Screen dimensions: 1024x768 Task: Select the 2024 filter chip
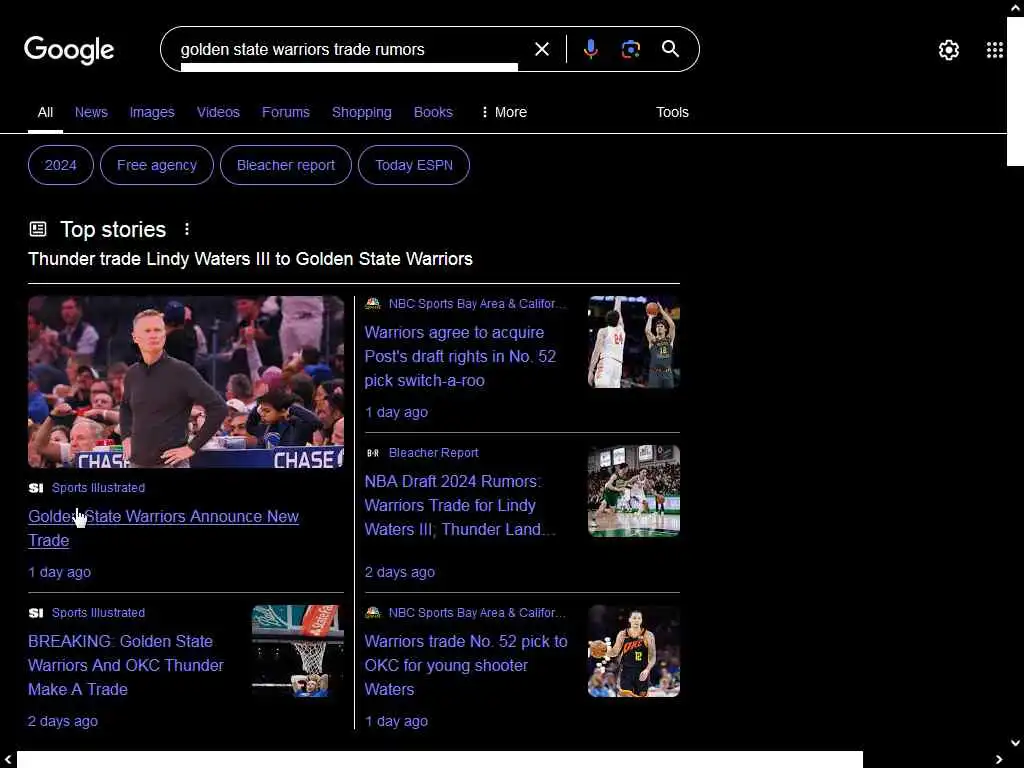61,165
